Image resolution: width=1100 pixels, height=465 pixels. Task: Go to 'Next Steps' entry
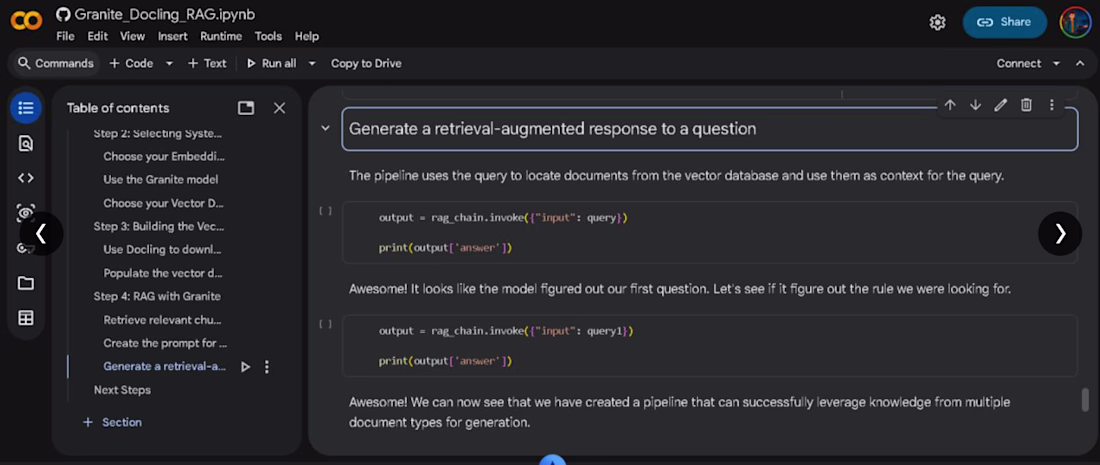122,390
